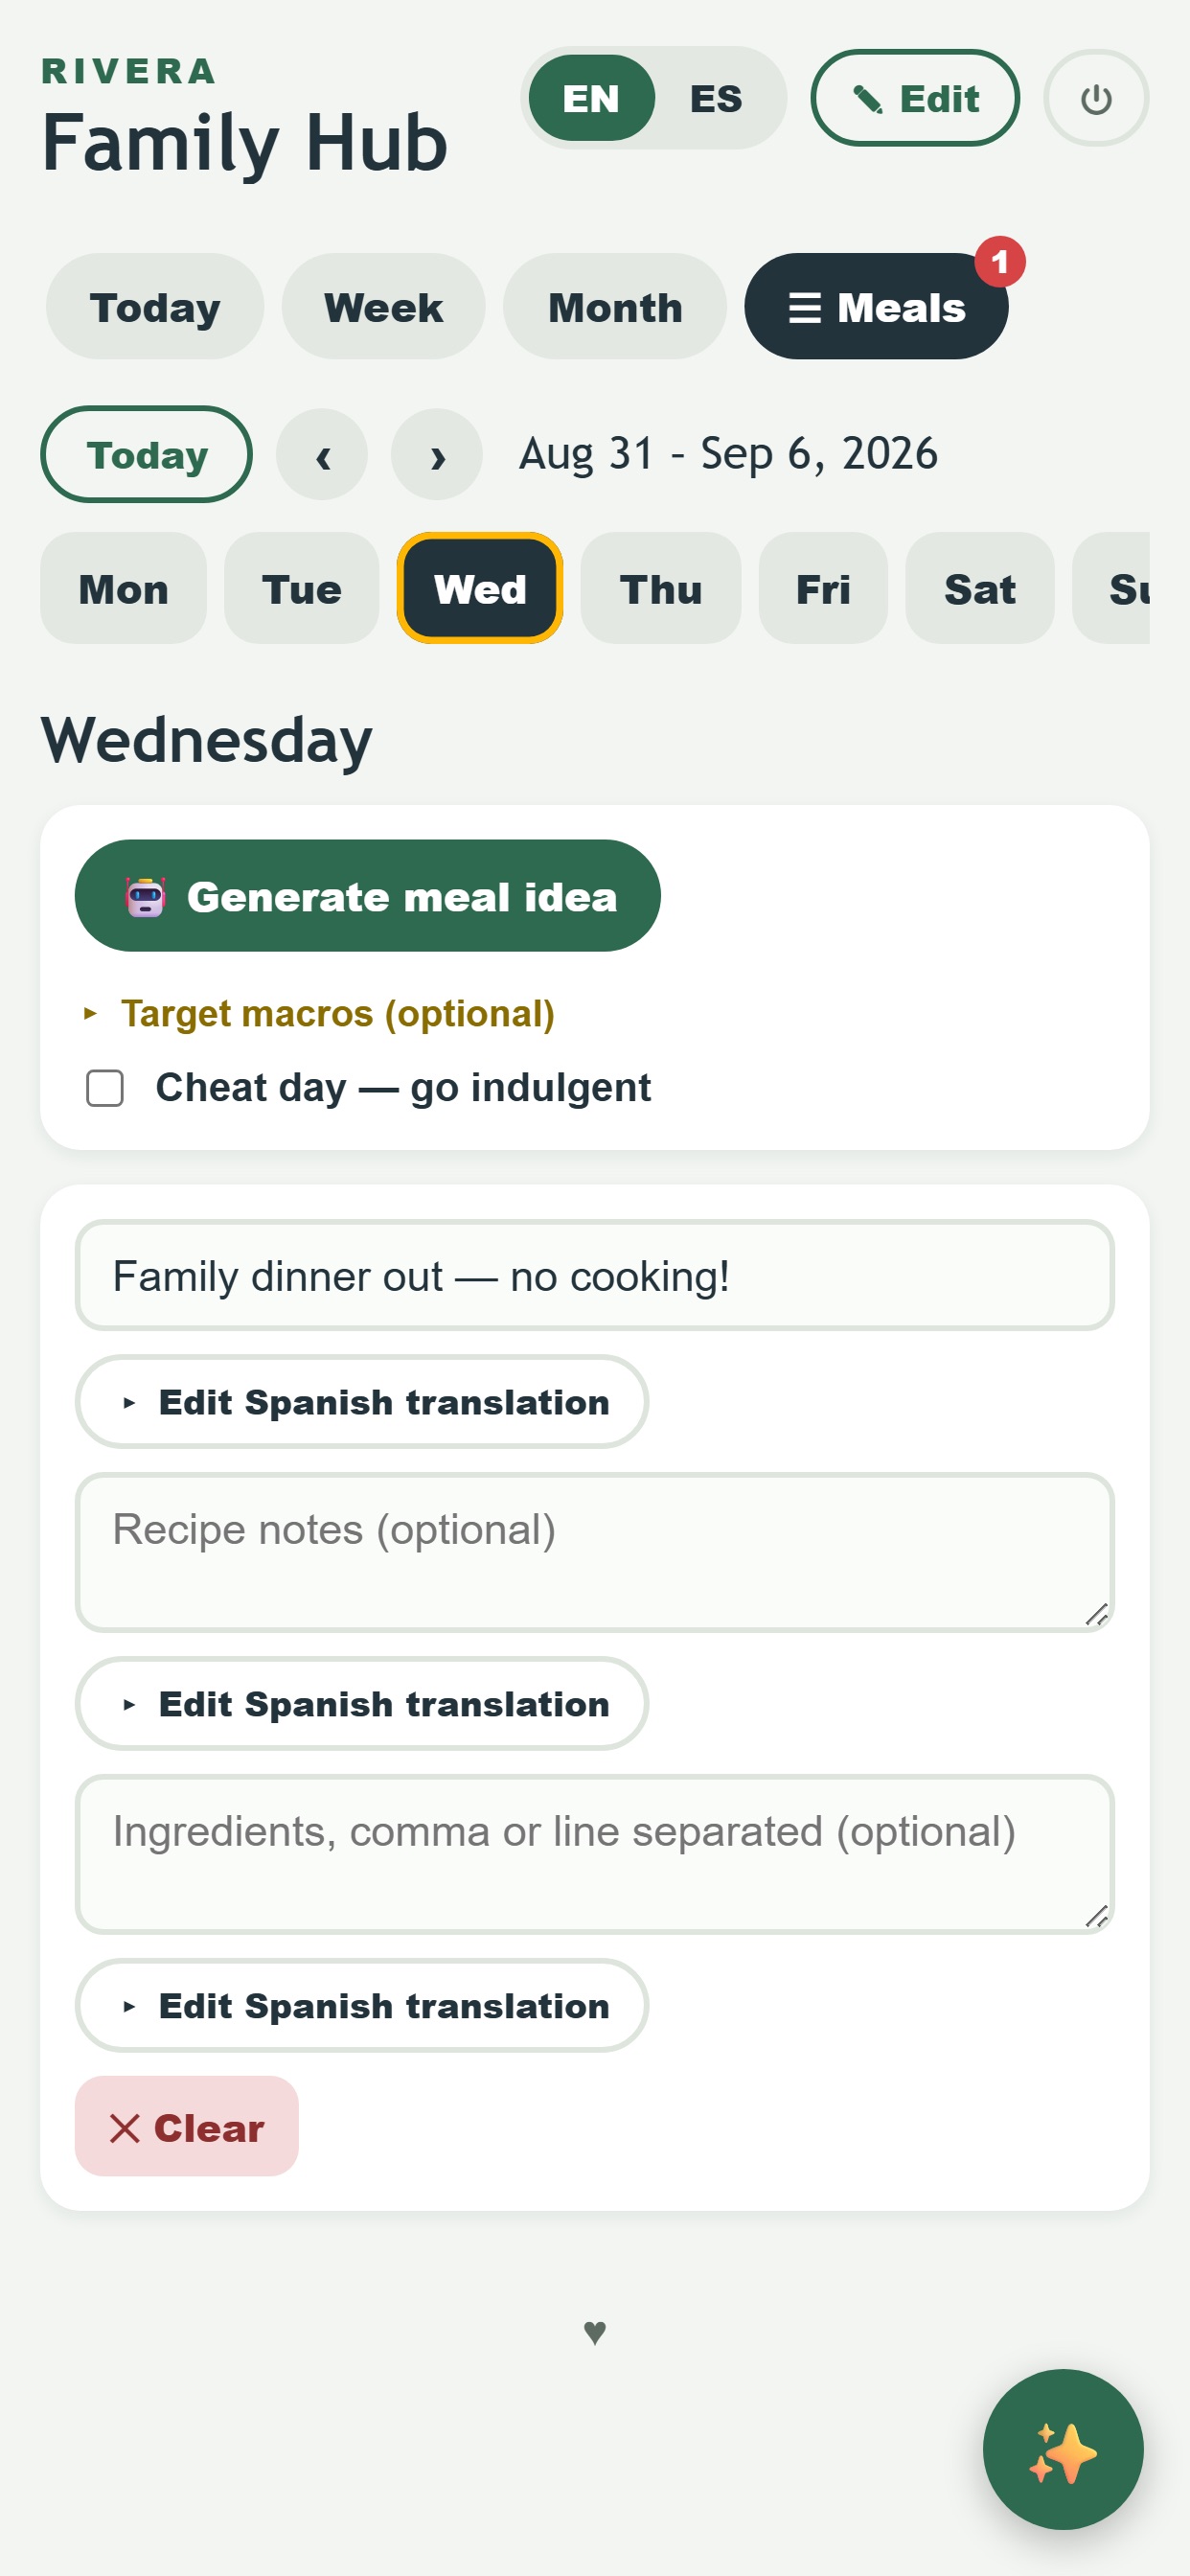Clear the meal with X button
1190x2576 pixels.
pyautogui.click(x=187, y=2126)
